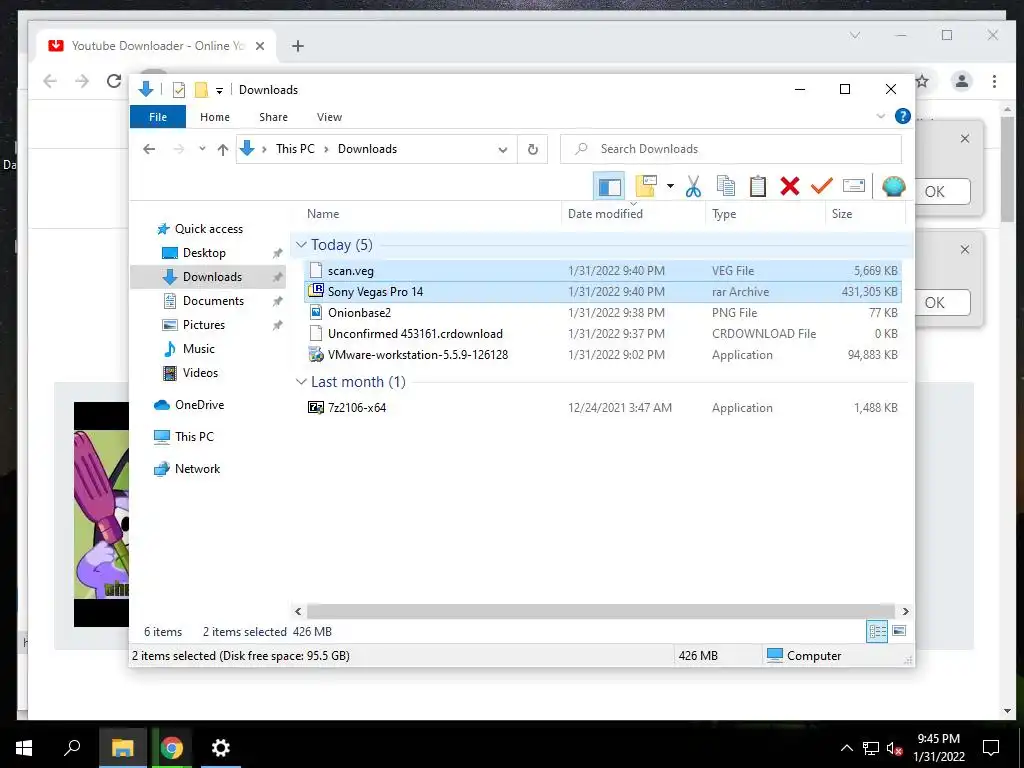The height and width of the screenshot is (768, 1024).
Task: Open the View ribbon tab
Action: [329, 117]
